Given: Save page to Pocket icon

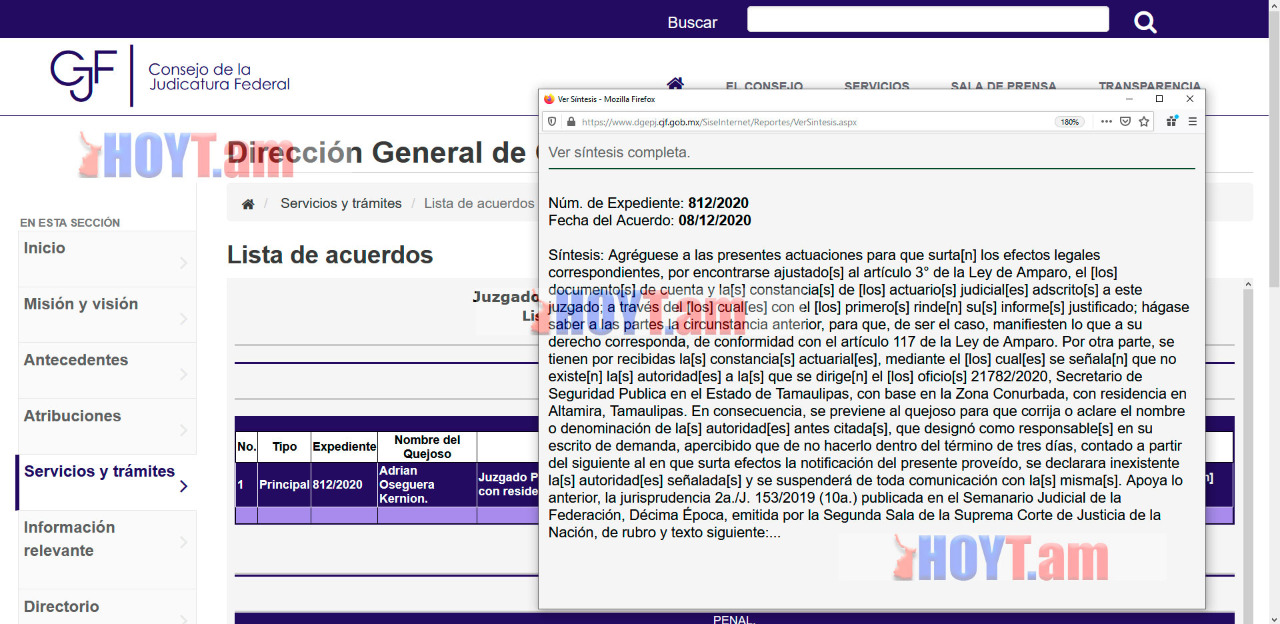Looking at the screenshot, I should tap(1125, 122).
